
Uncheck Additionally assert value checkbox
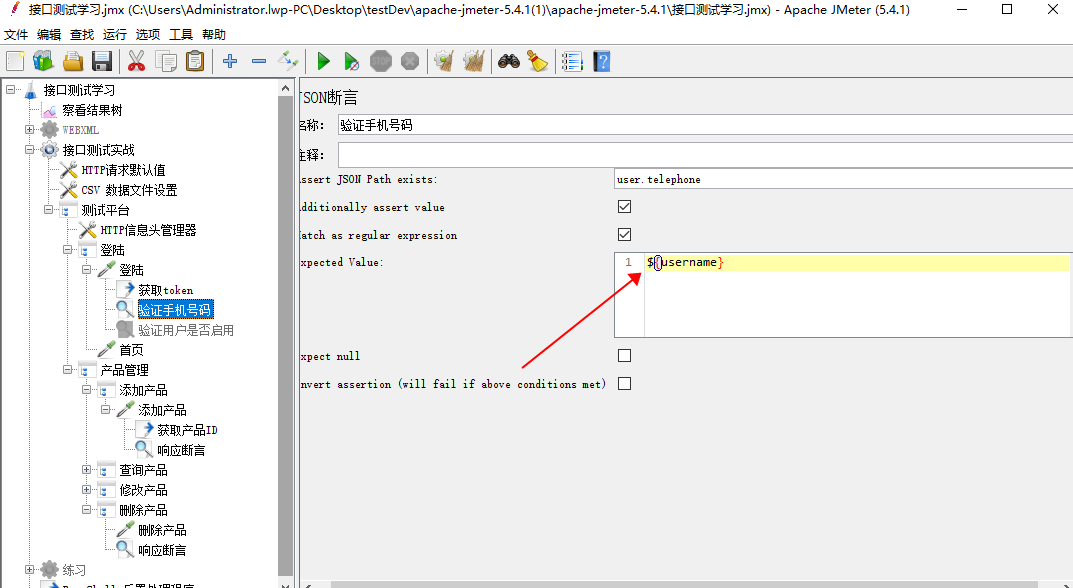[624, 207]
